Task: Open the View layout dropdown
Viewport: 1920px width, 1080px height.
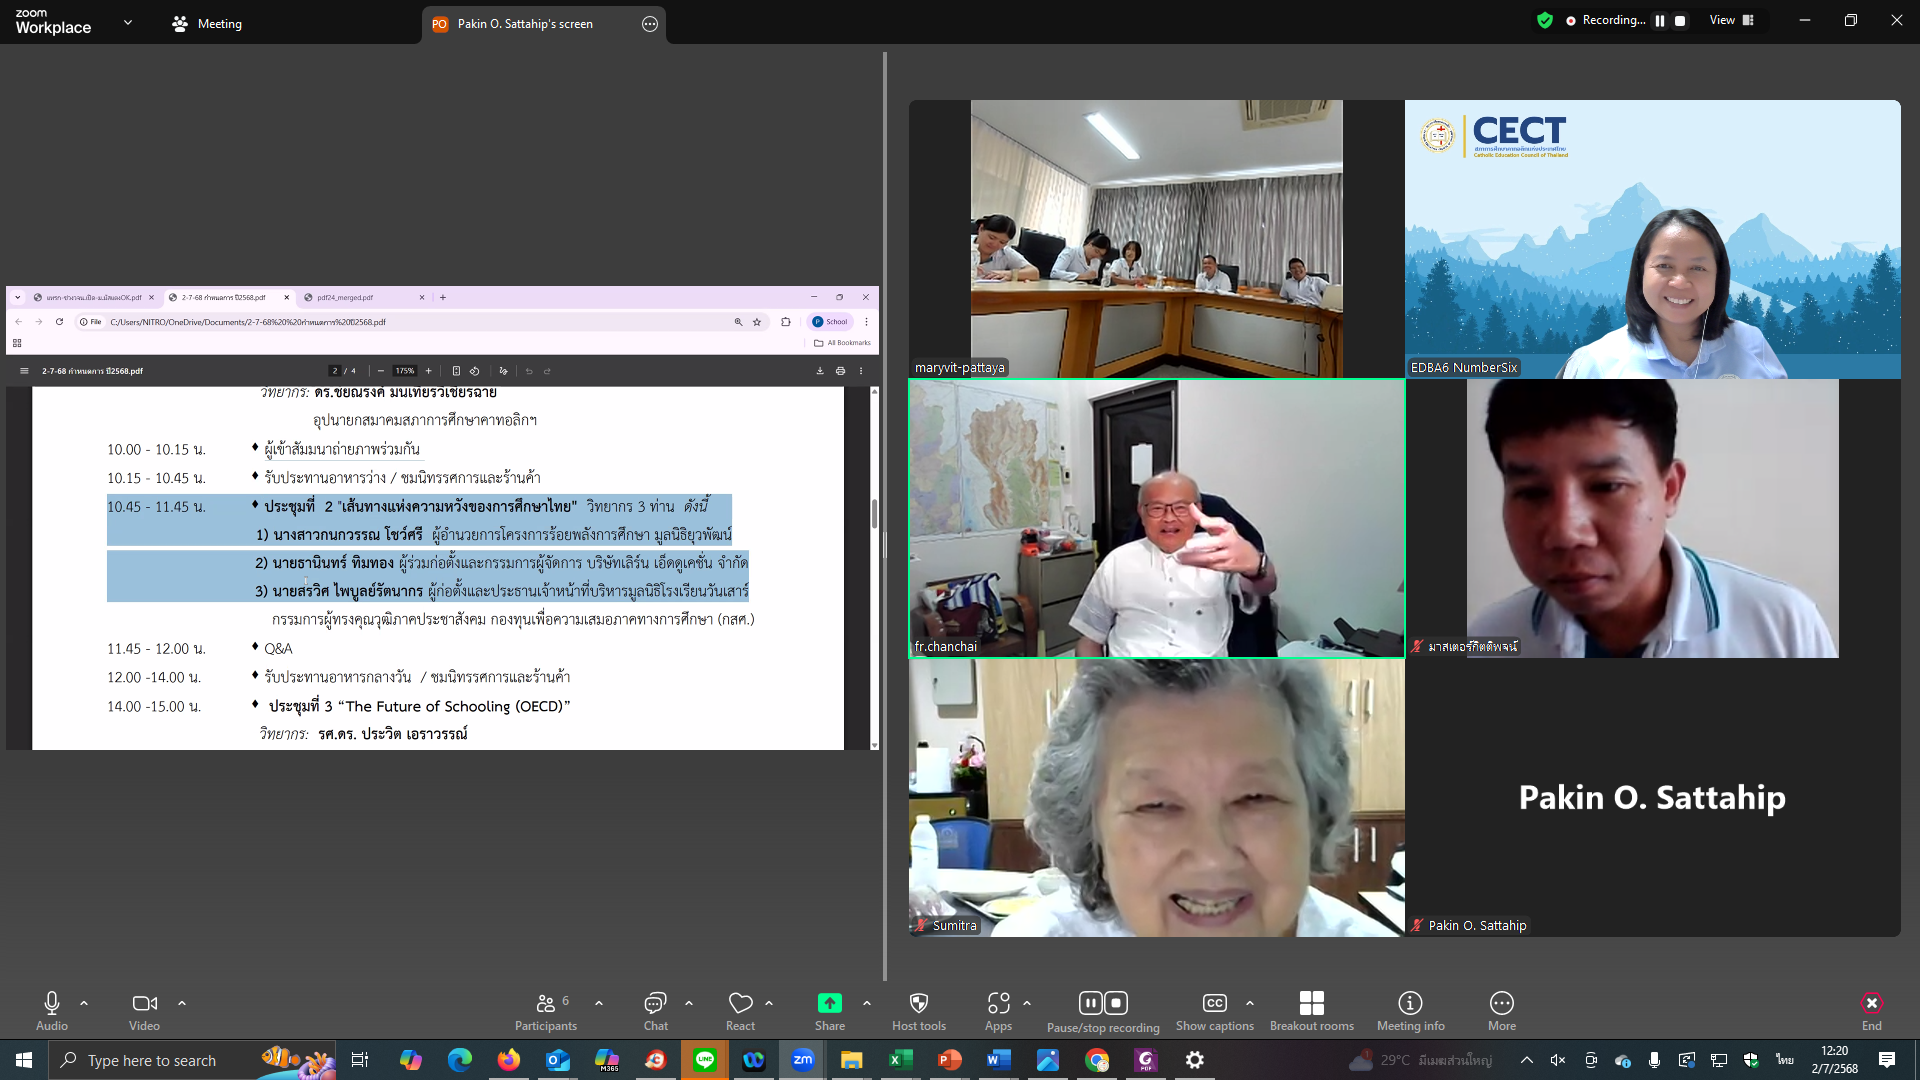Action: pyautogui.click(x=1731, y=20)
